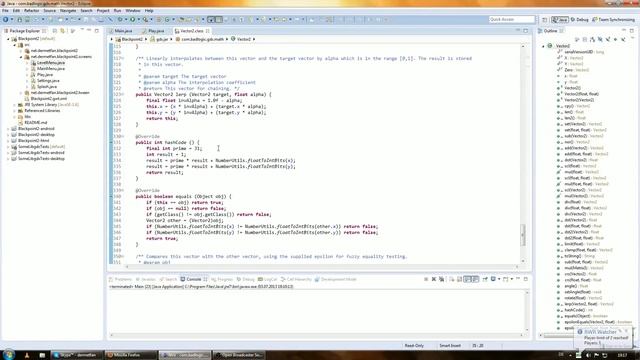Click the green Run toolbar icon
This screenshot has width=640, height=360.
point(132,20)
